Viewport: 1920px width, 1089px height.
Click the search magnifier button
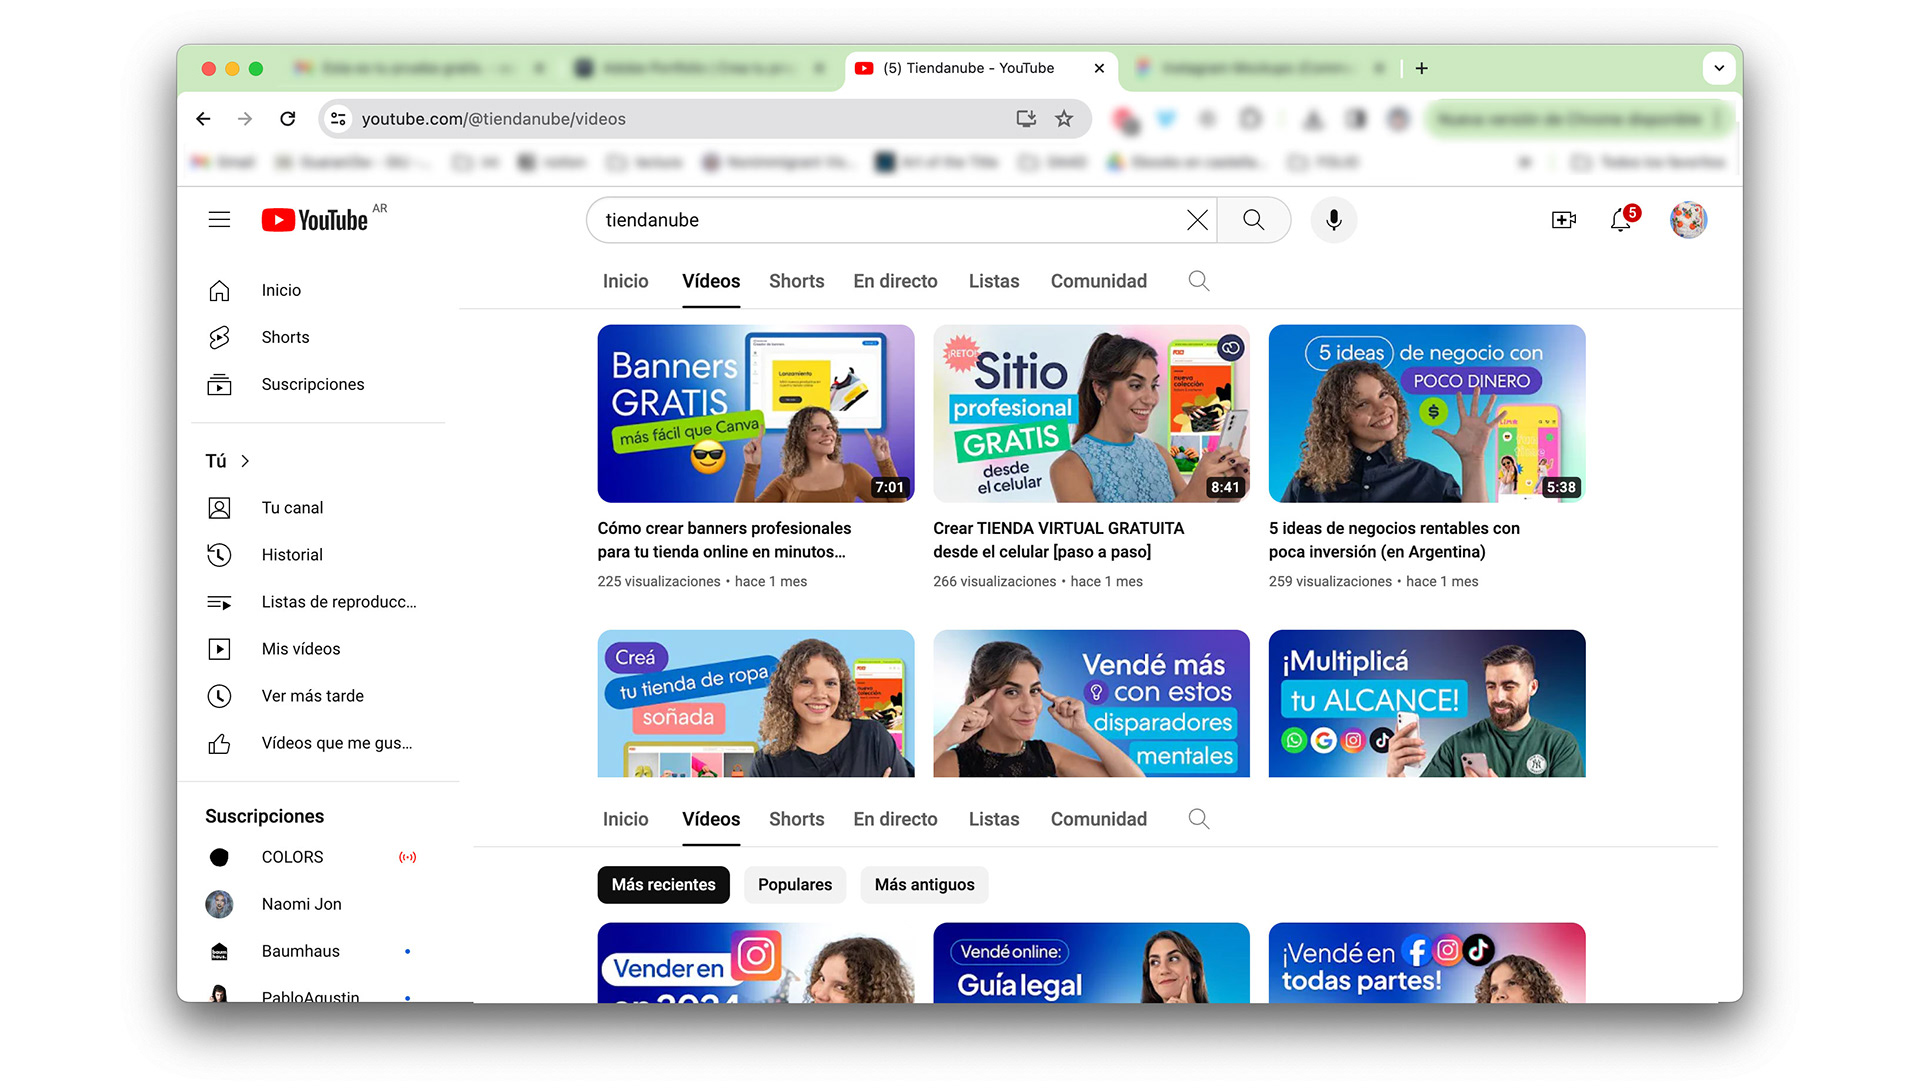[1253, 220]
